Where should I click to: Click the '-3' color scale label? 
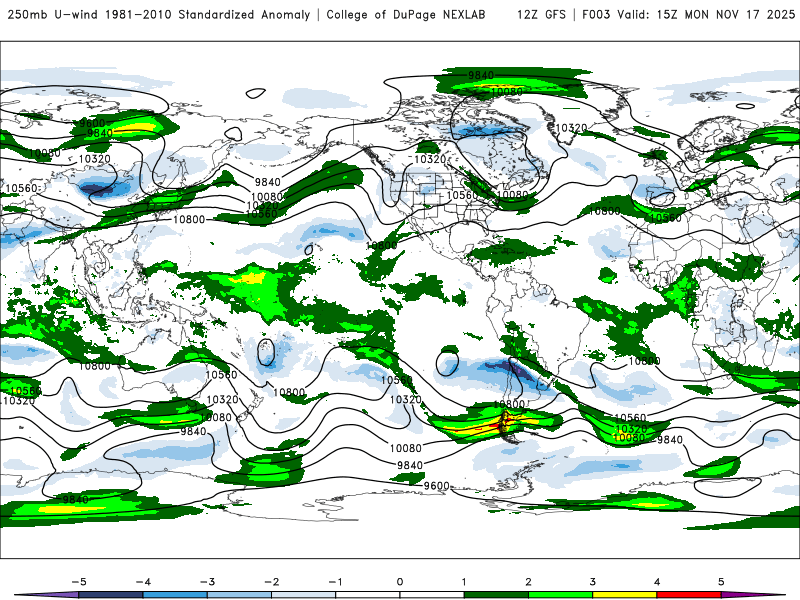click(x=207, y=582)
